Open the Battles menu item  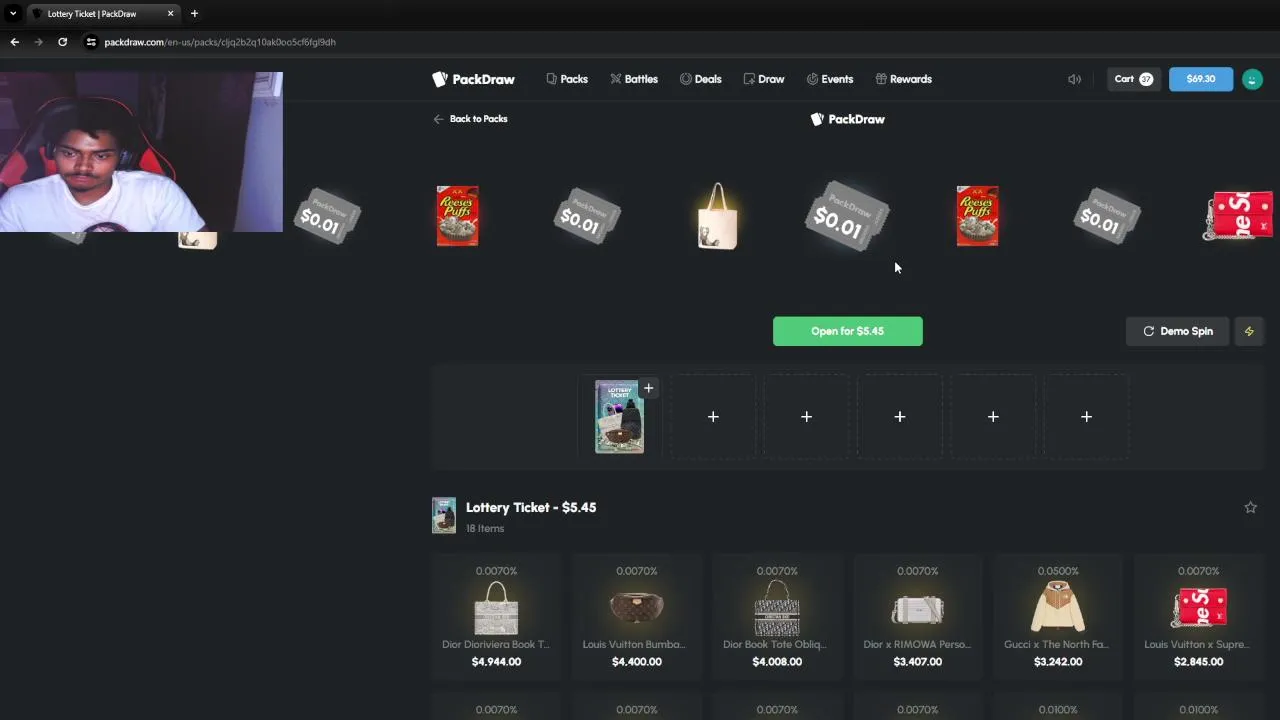634,79
